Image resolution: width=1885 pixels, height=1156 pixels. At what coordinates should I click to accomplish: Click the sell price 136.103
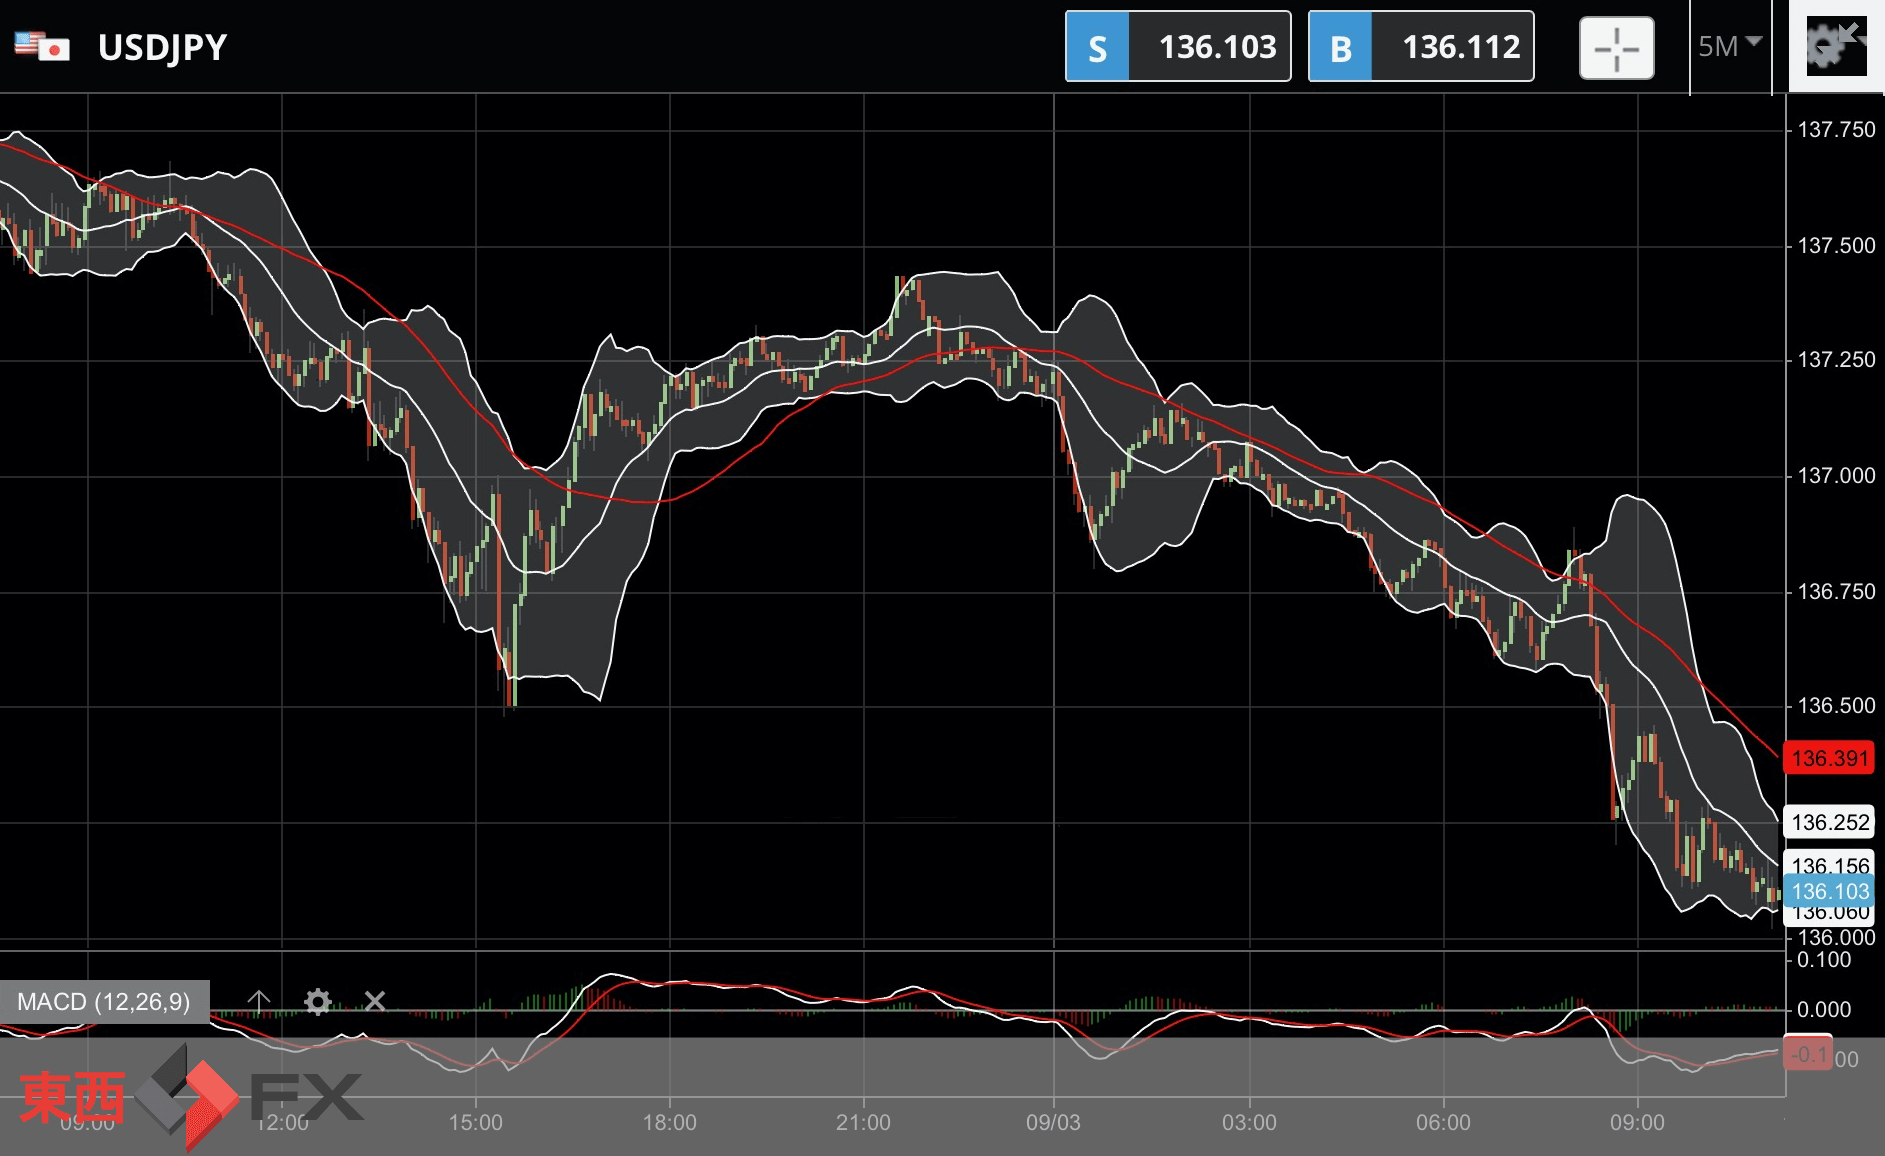[1217, 47]
